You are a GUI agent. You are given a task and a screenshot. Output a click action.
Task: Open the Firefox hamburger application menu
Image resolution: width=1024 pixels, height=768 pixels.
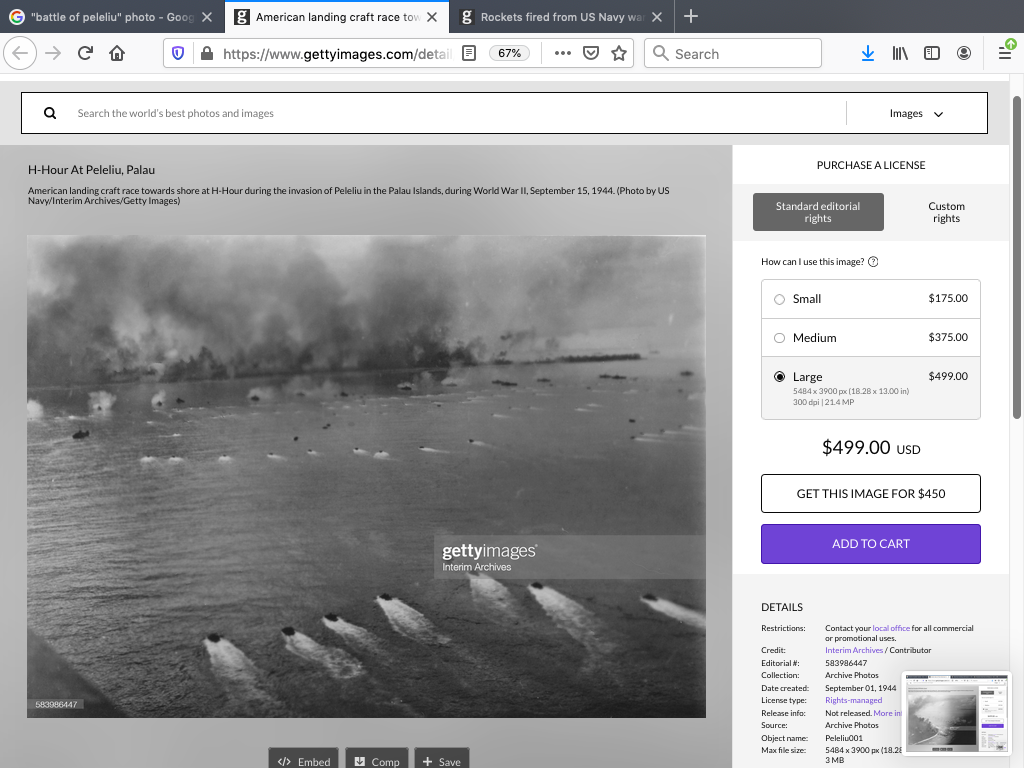(1005, 53)
